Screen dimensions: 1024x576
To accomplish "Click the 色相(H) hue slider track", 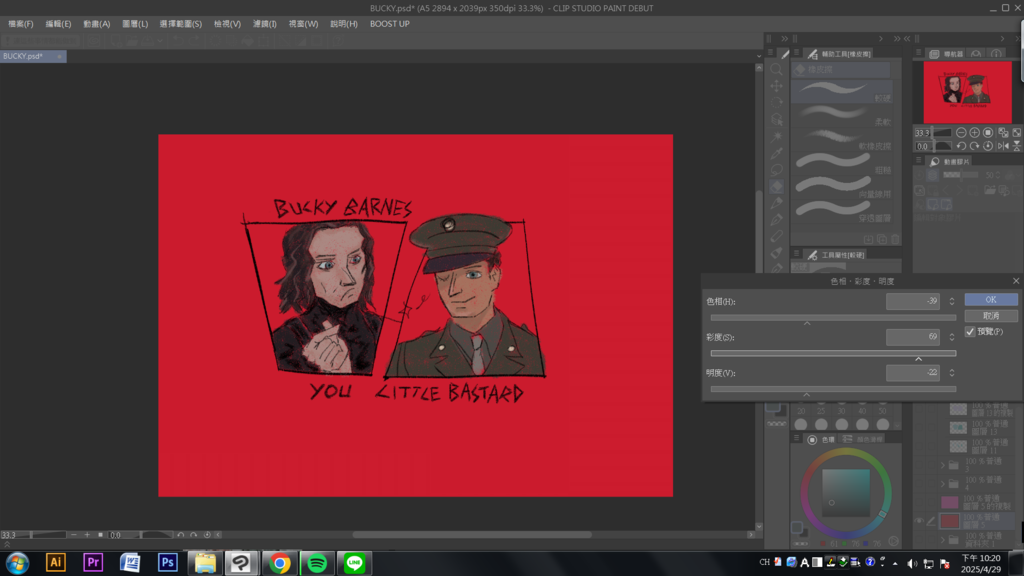I will point(833,317).
